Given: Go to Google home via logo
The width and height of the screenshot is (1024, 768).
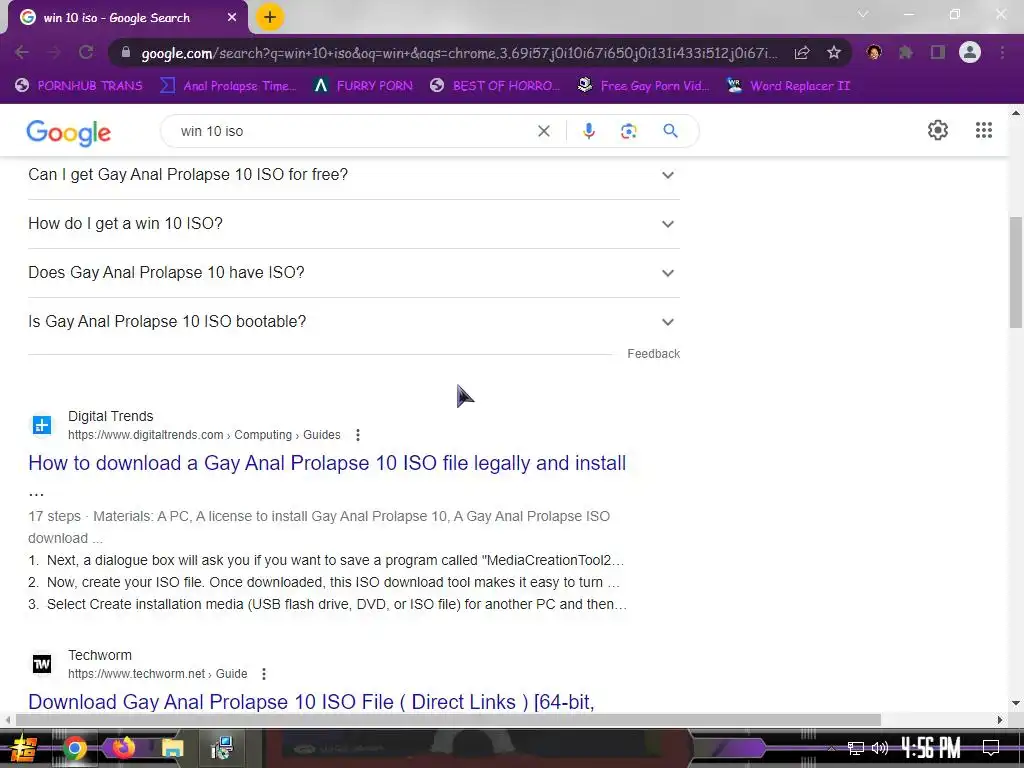Looking at the screenshot, I should (x=69, y=133).
